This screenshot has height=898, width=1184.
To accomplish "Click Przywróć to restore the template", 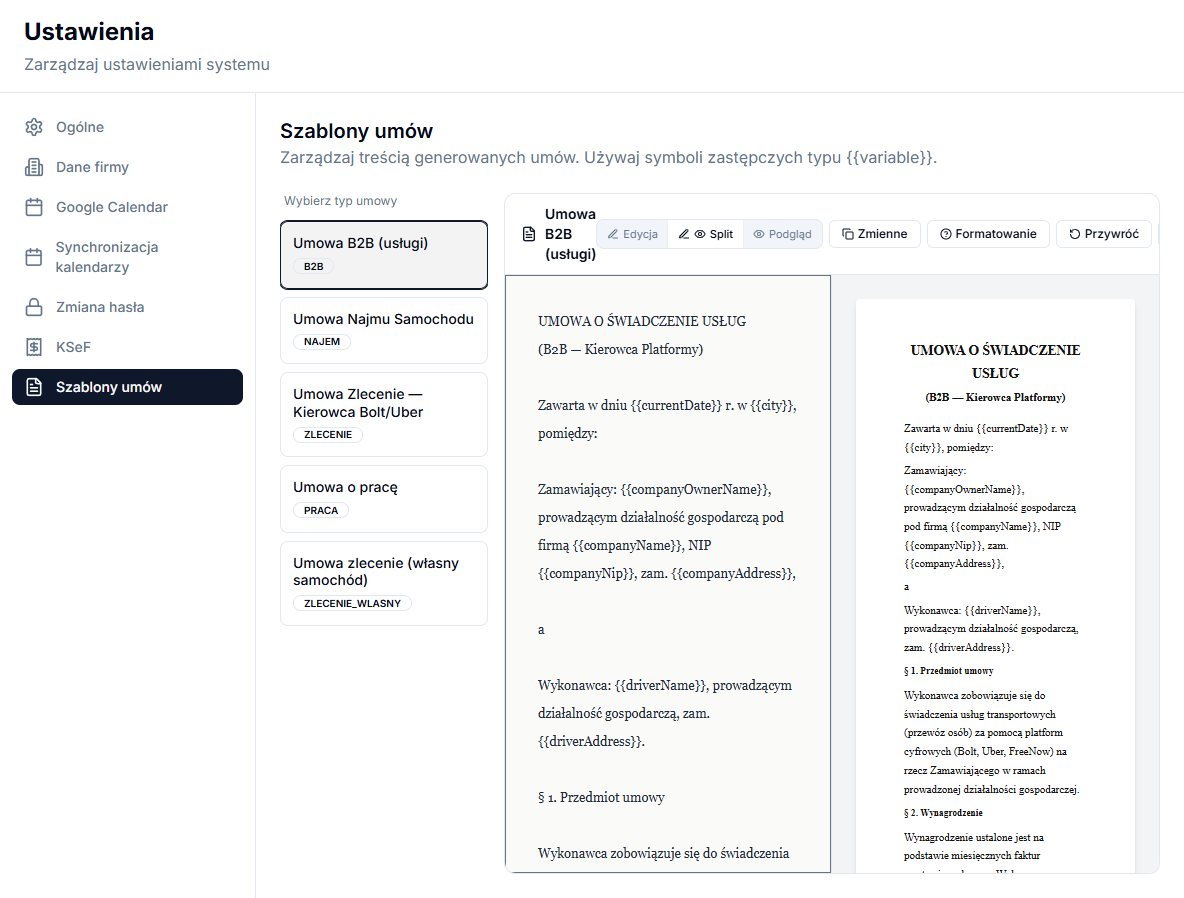I will (x=1103, y=234).
